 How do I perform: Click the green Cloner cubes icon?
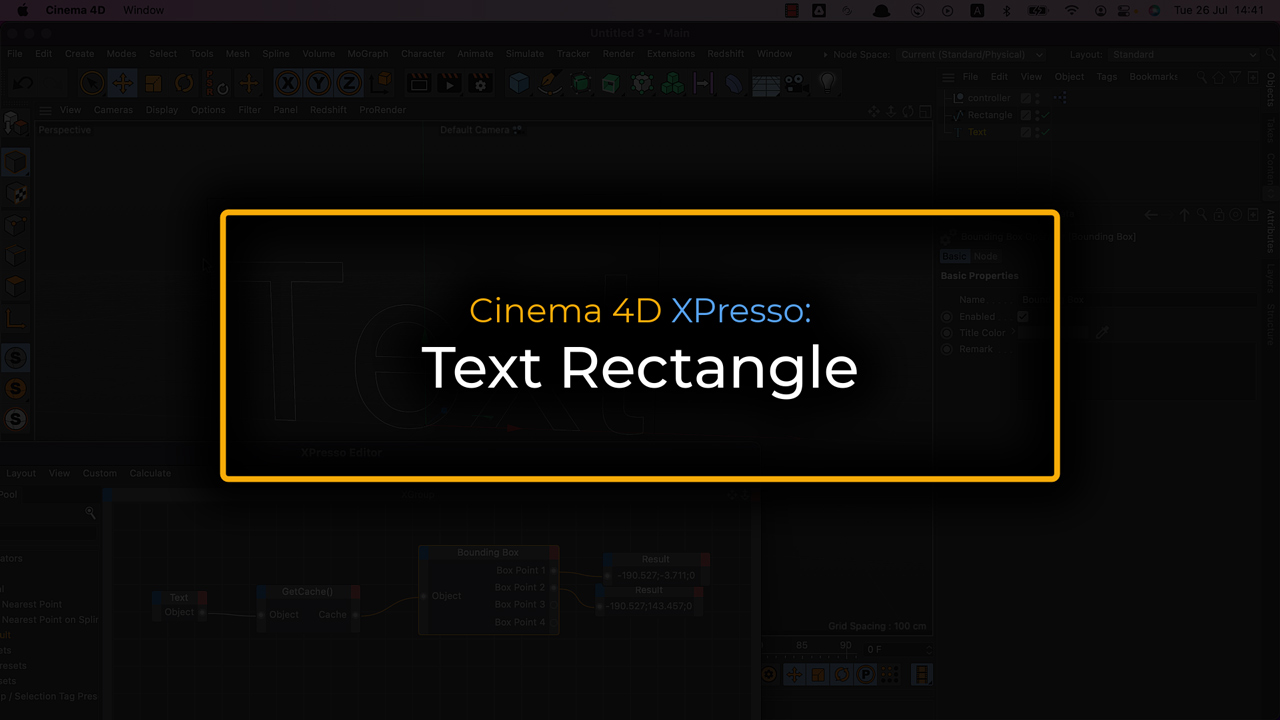pyautogui.click(x=673, y=84)
